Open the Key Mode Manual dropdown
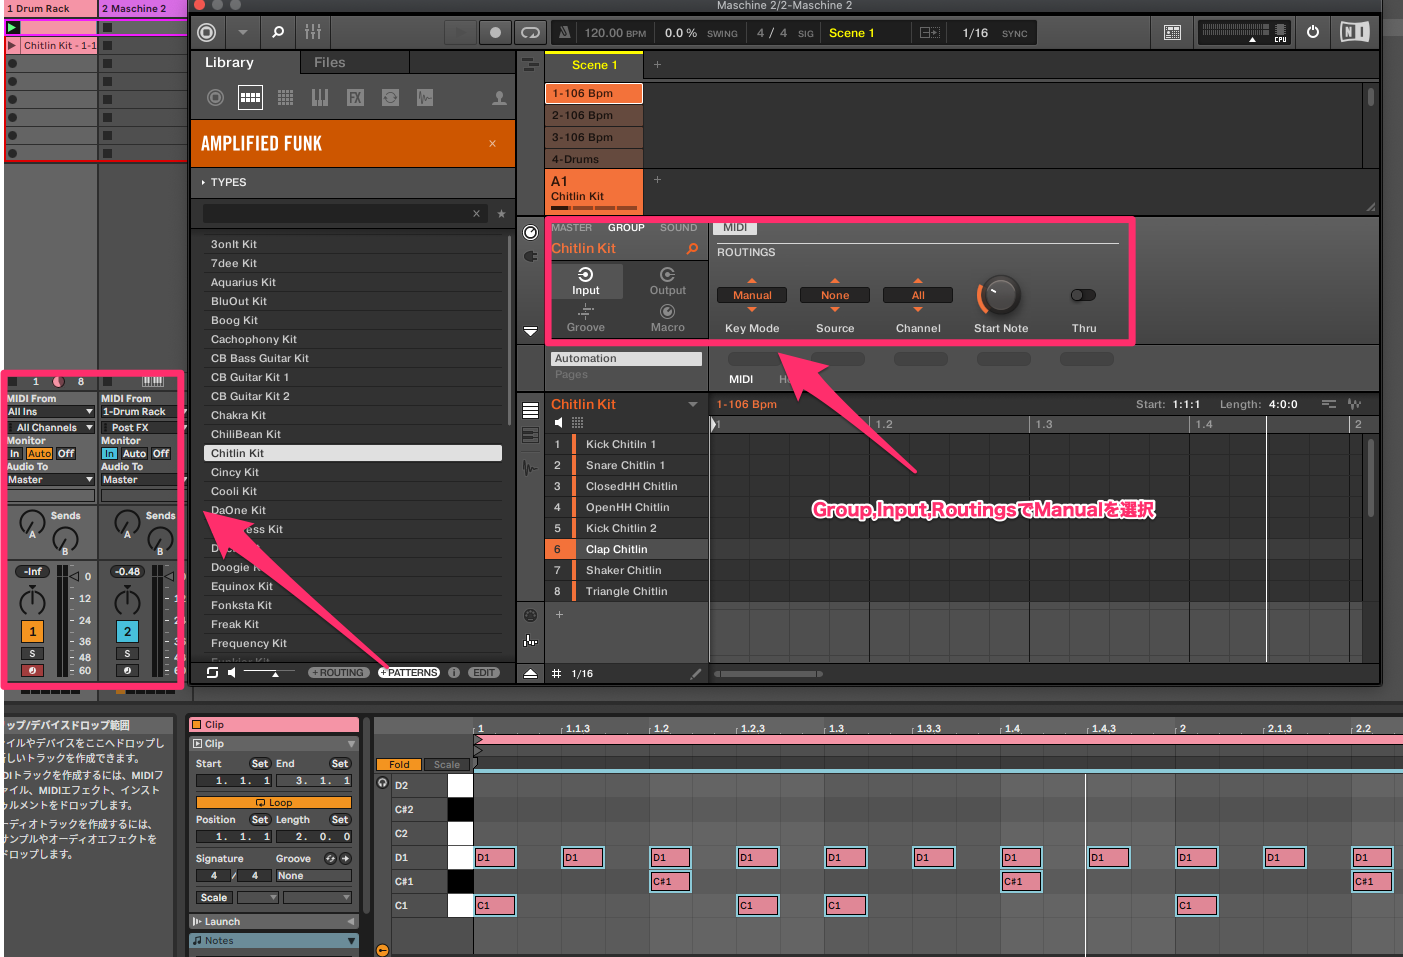The height and width of the screenshot is (957, 1403). (752, 295)
